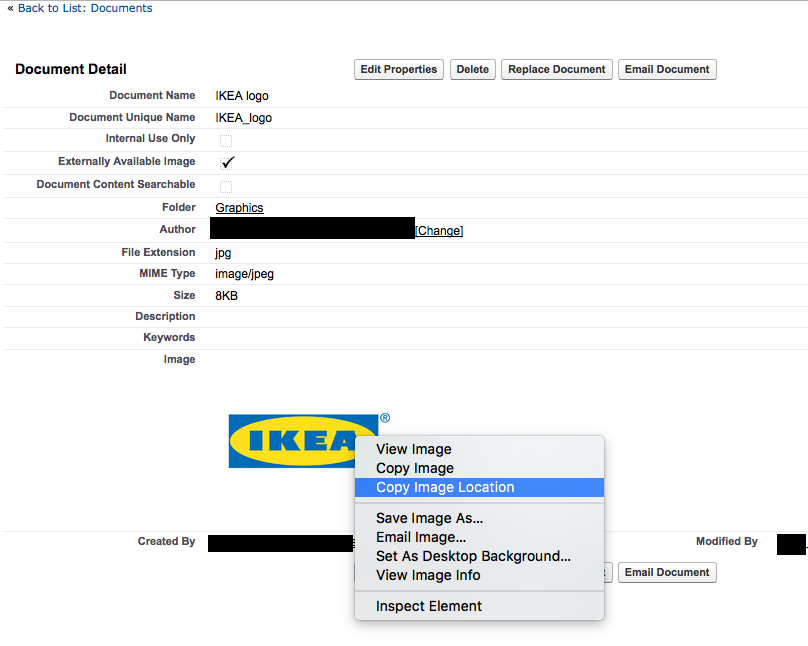
Task: Select Set As Desktop Background… entry
Action: 479,556
